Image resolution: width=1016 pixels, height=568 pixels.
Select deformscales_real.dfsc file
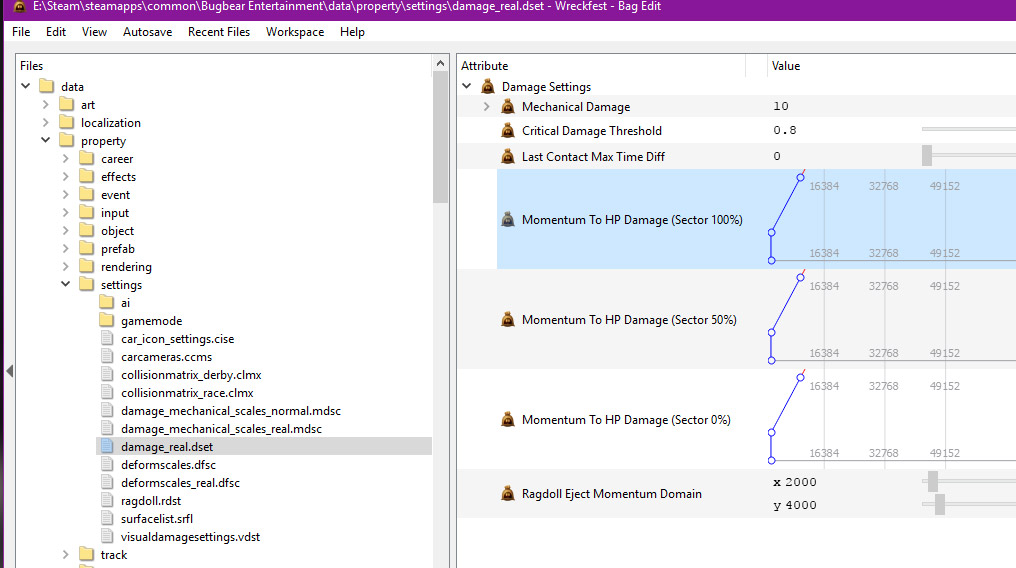click(x=180, y=483)
